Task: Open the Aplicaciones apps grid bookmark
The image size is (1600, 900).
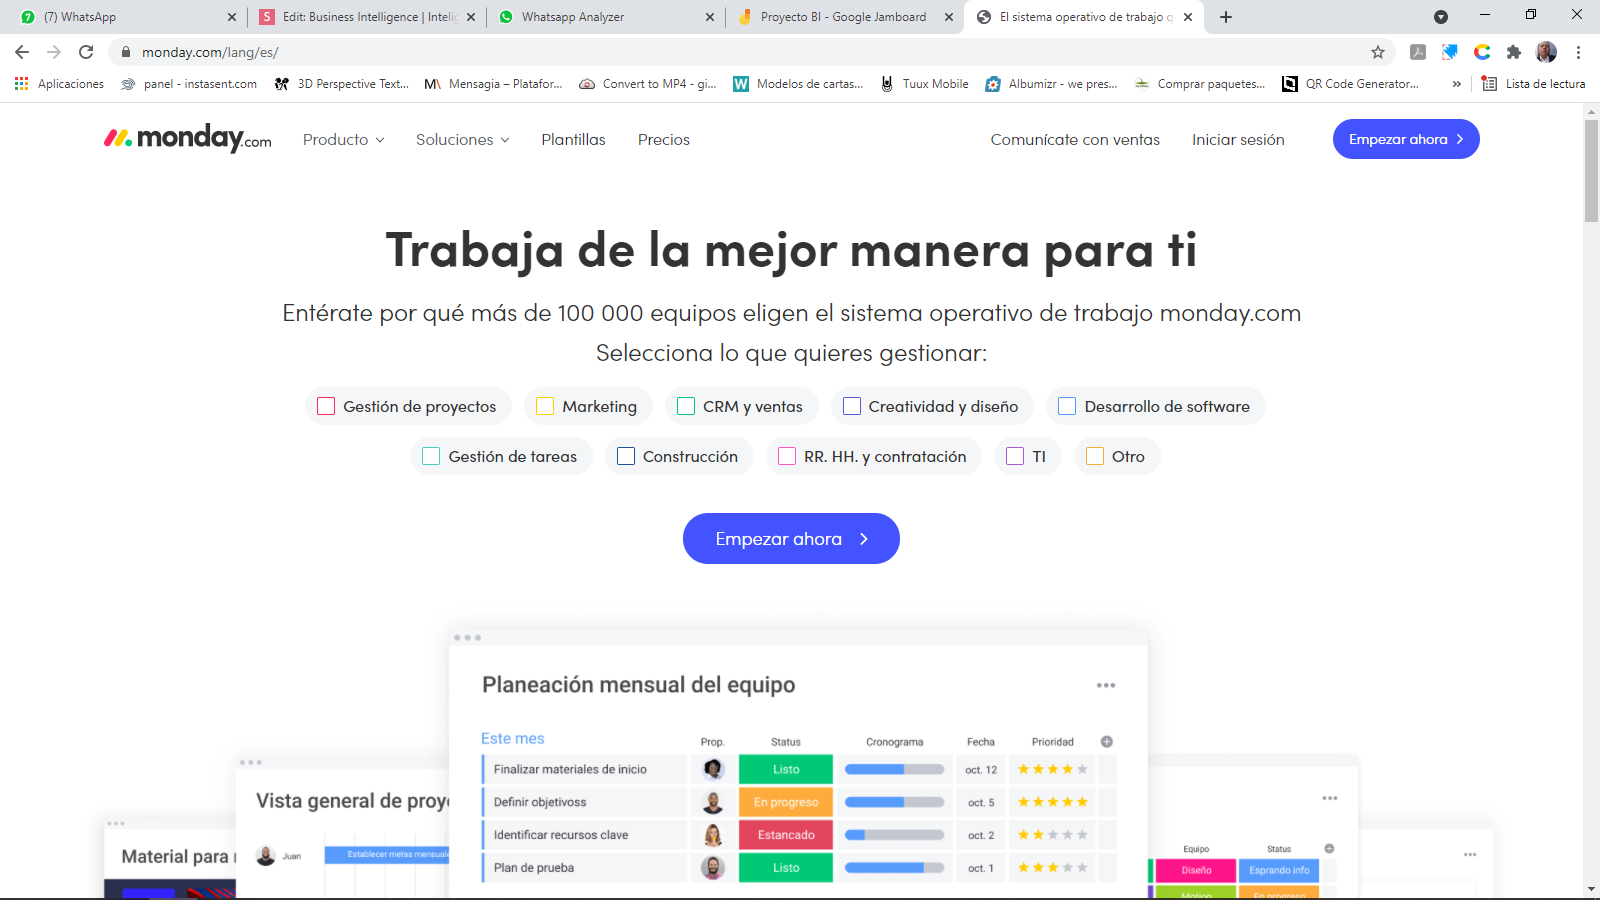Action: pos(59,84)
